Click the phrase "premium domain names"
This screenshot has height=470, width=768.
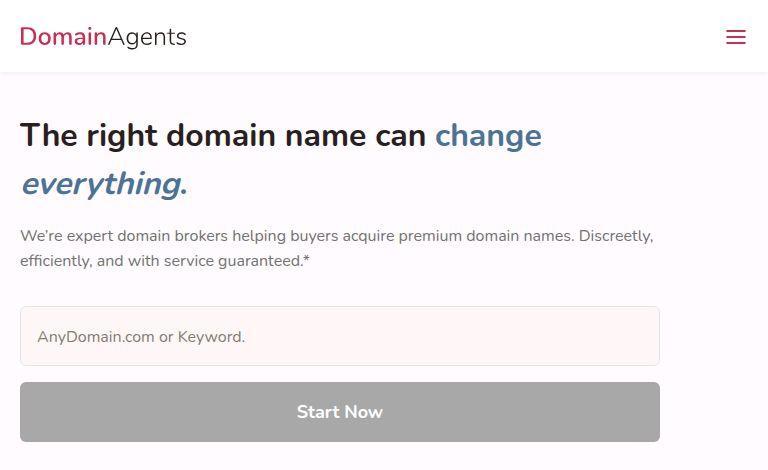pyautogui.click(x=486, y=237)
